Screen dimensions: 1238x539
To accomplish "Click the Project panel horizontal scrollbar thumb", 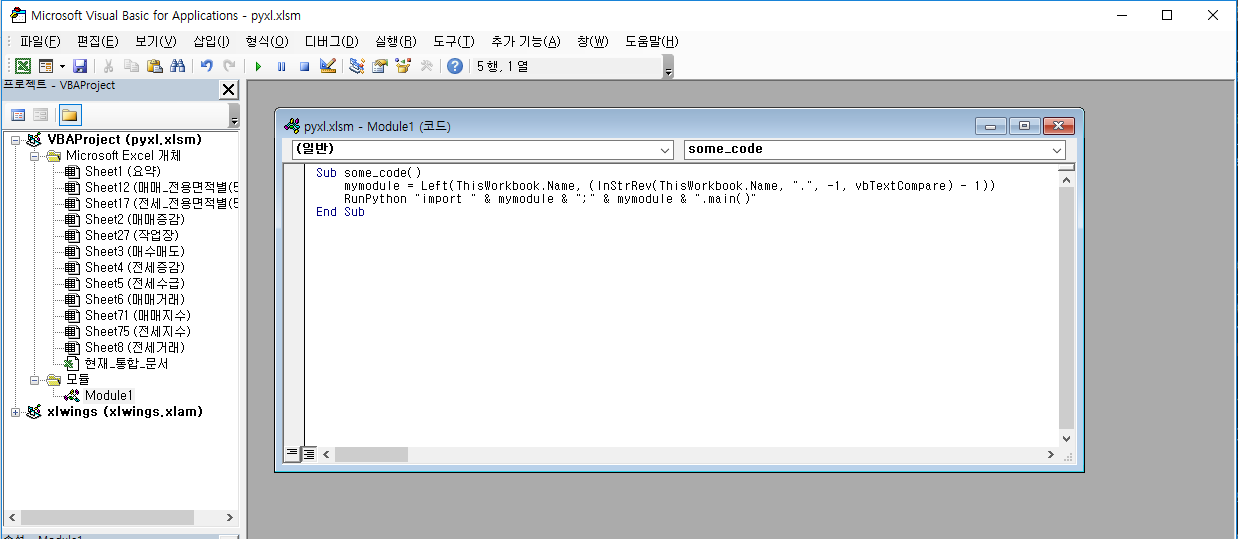I will tap(106, 518).
